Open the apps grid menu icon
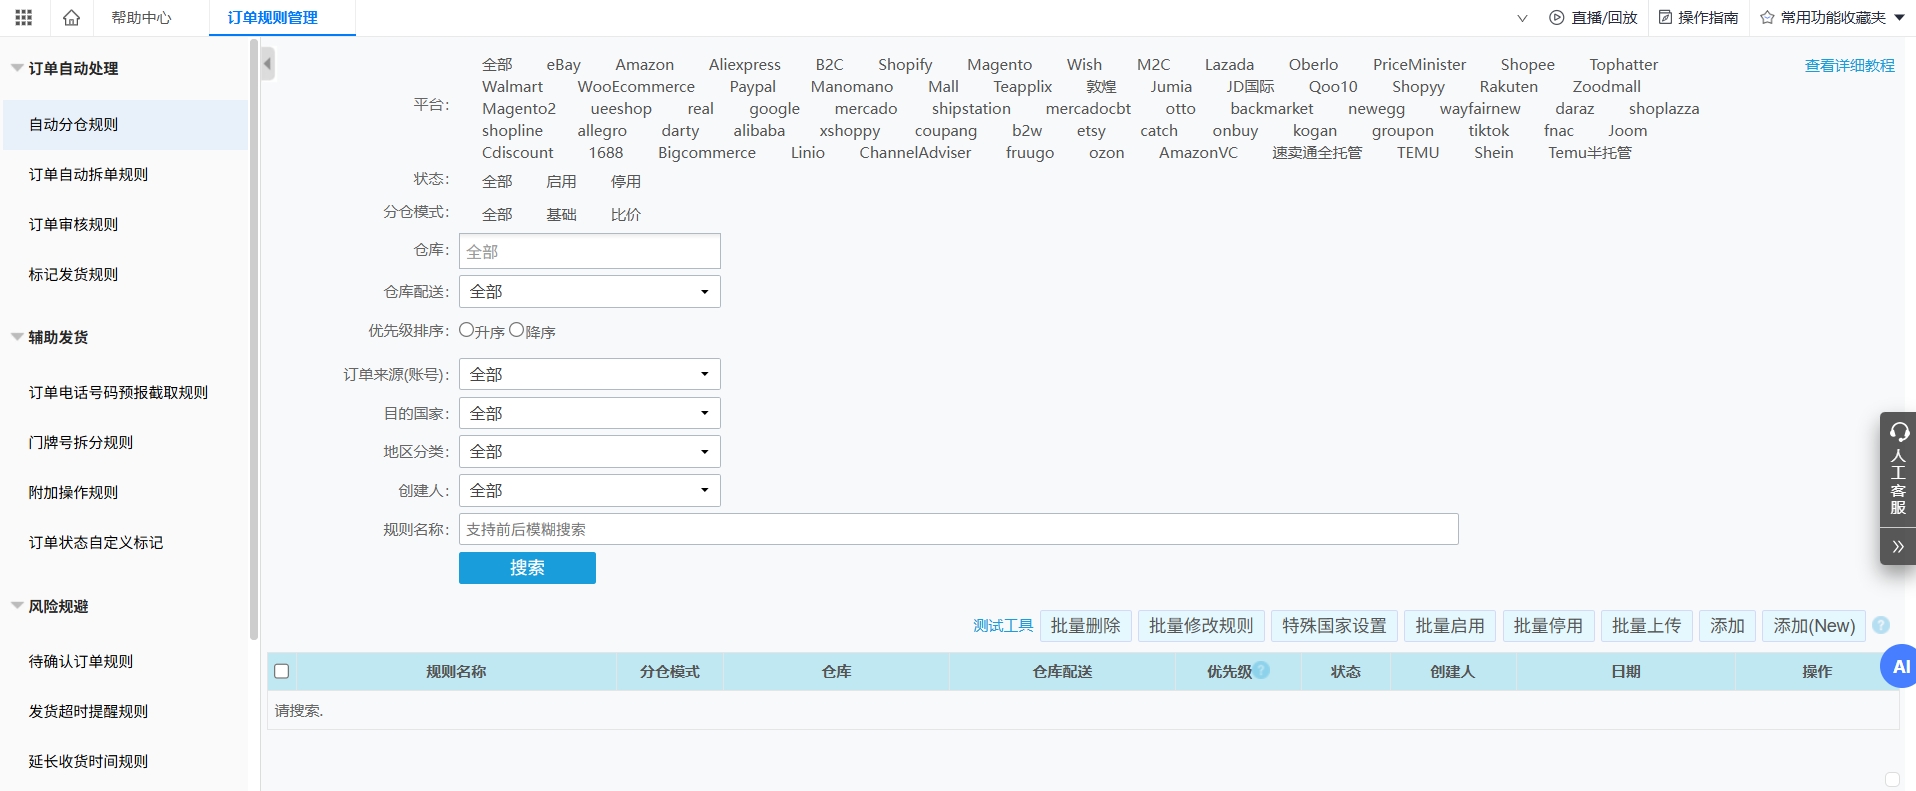The image size is (1916, 791). (x=24, y=18)
